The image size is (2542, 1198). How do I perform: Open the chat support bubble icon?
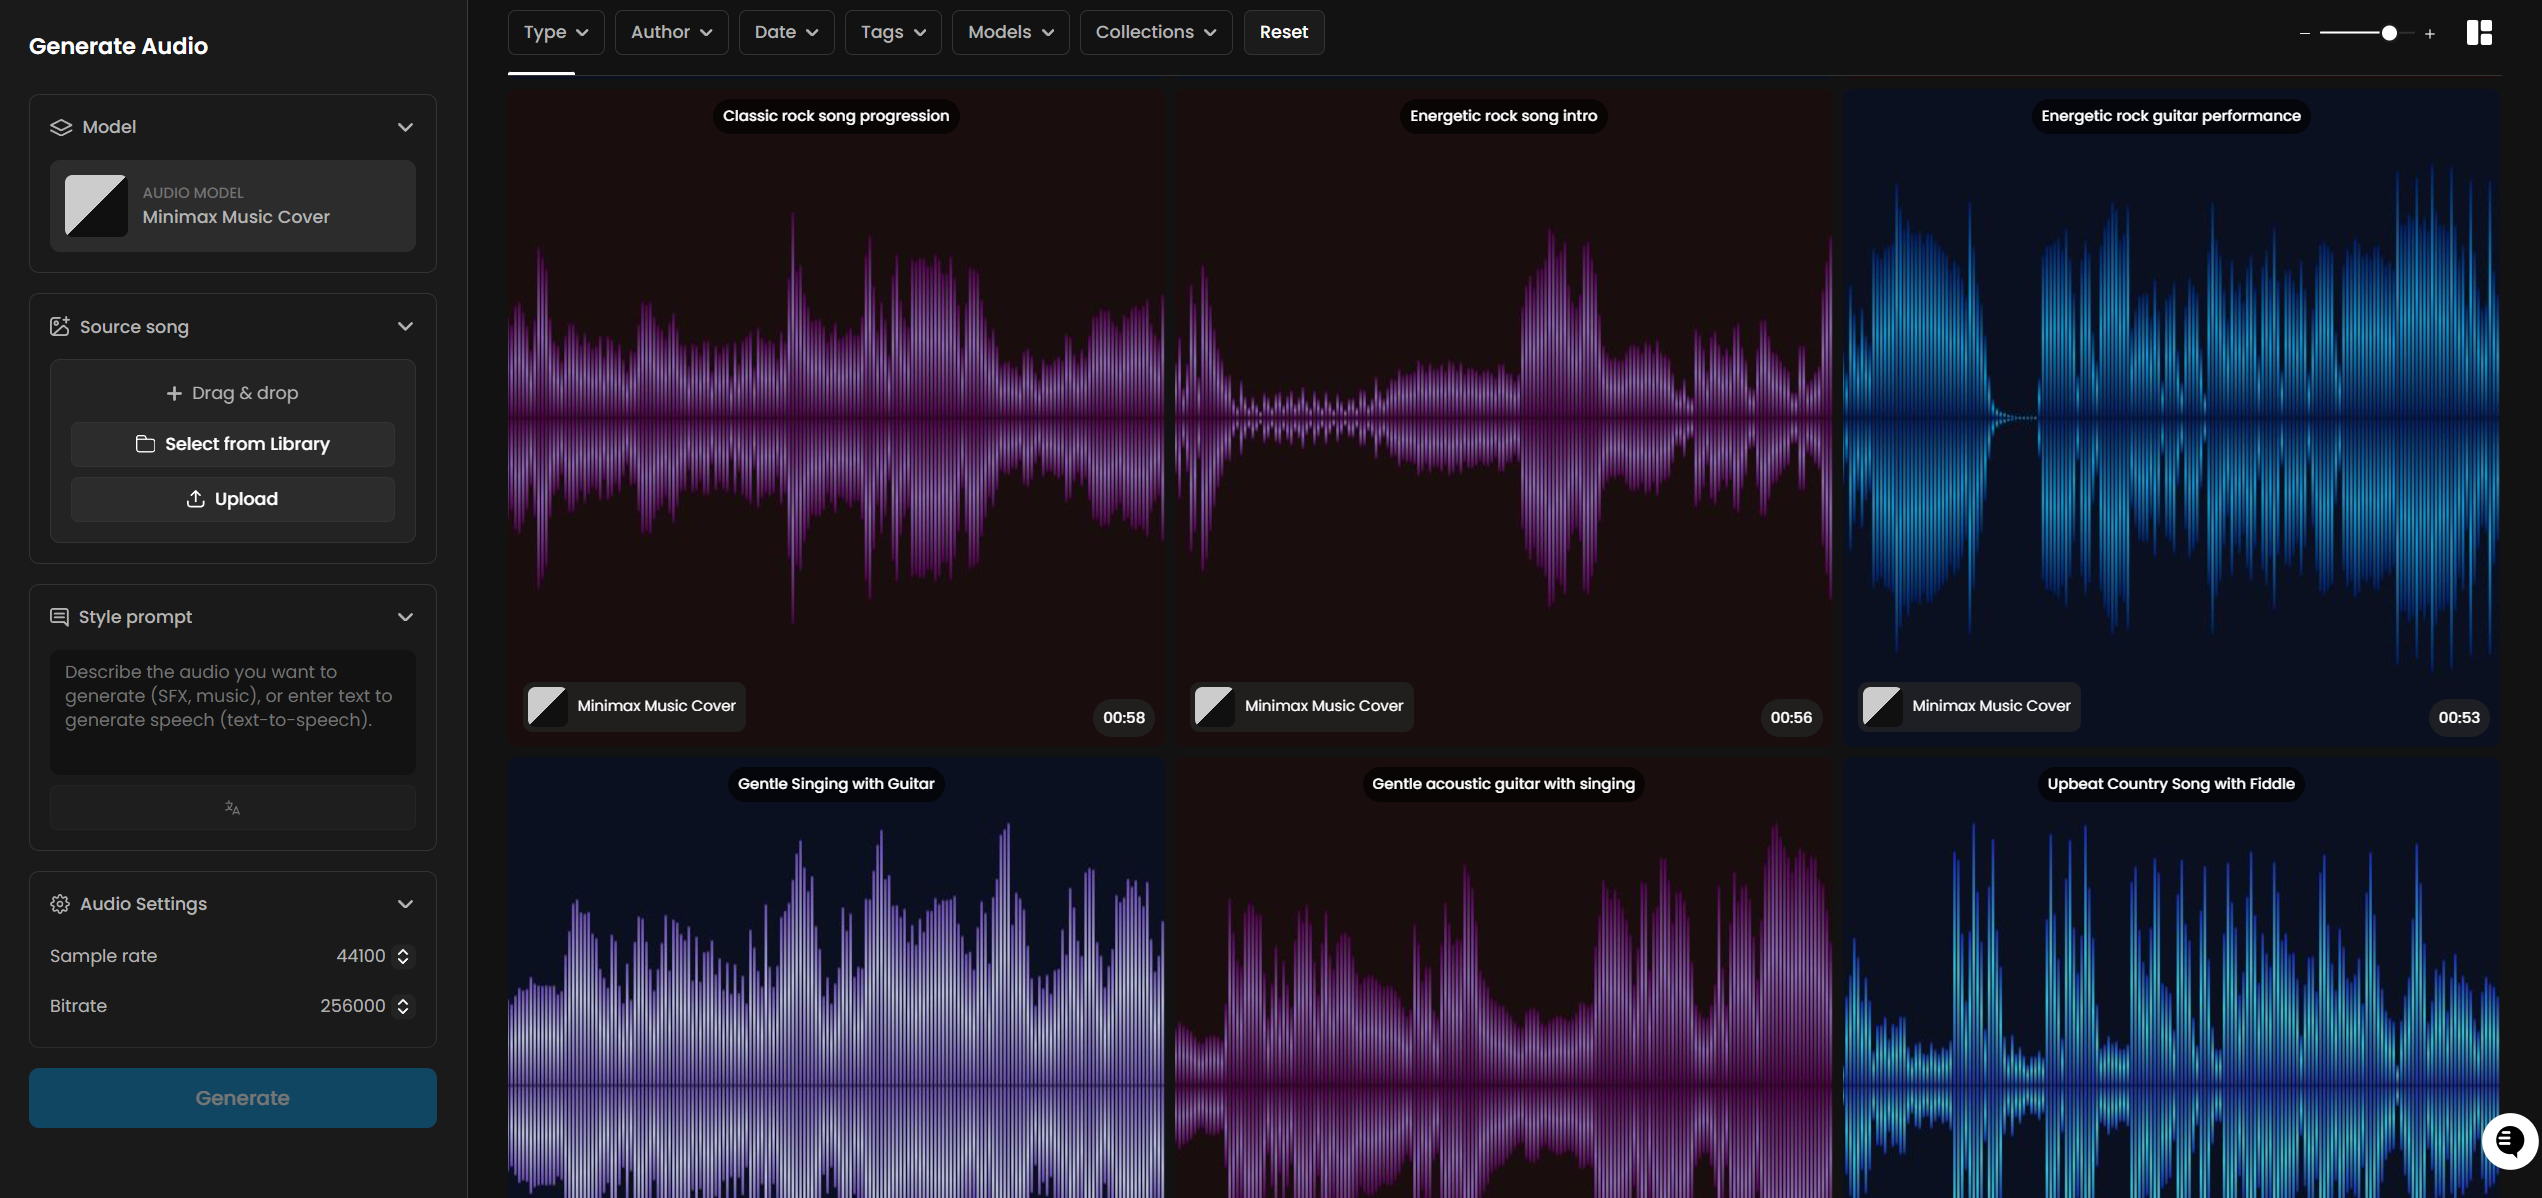2508,1141
